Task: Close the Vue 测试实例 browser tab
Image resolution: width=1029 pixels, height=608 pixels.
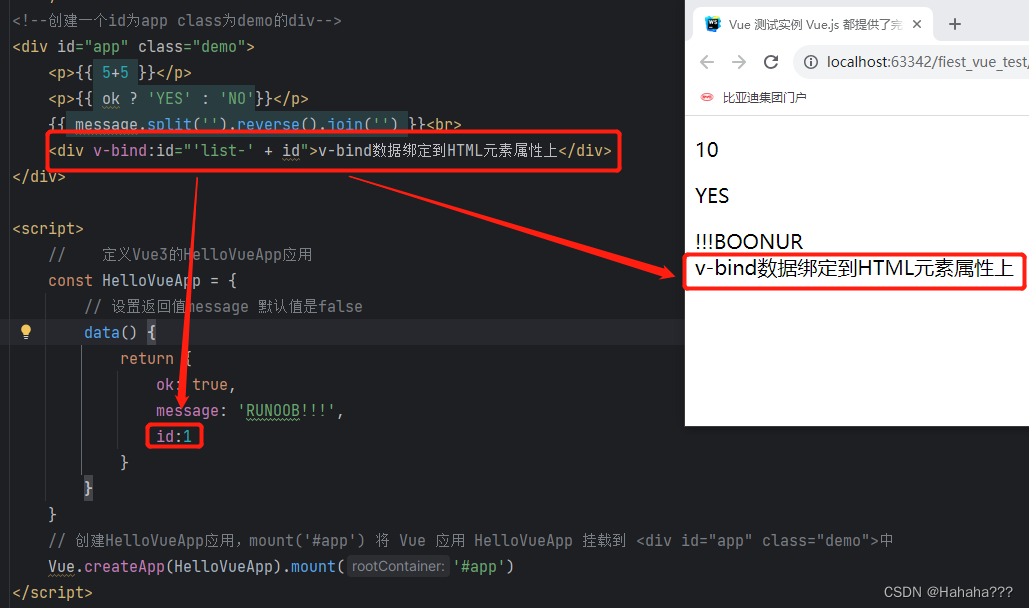Action: [917, 24]
